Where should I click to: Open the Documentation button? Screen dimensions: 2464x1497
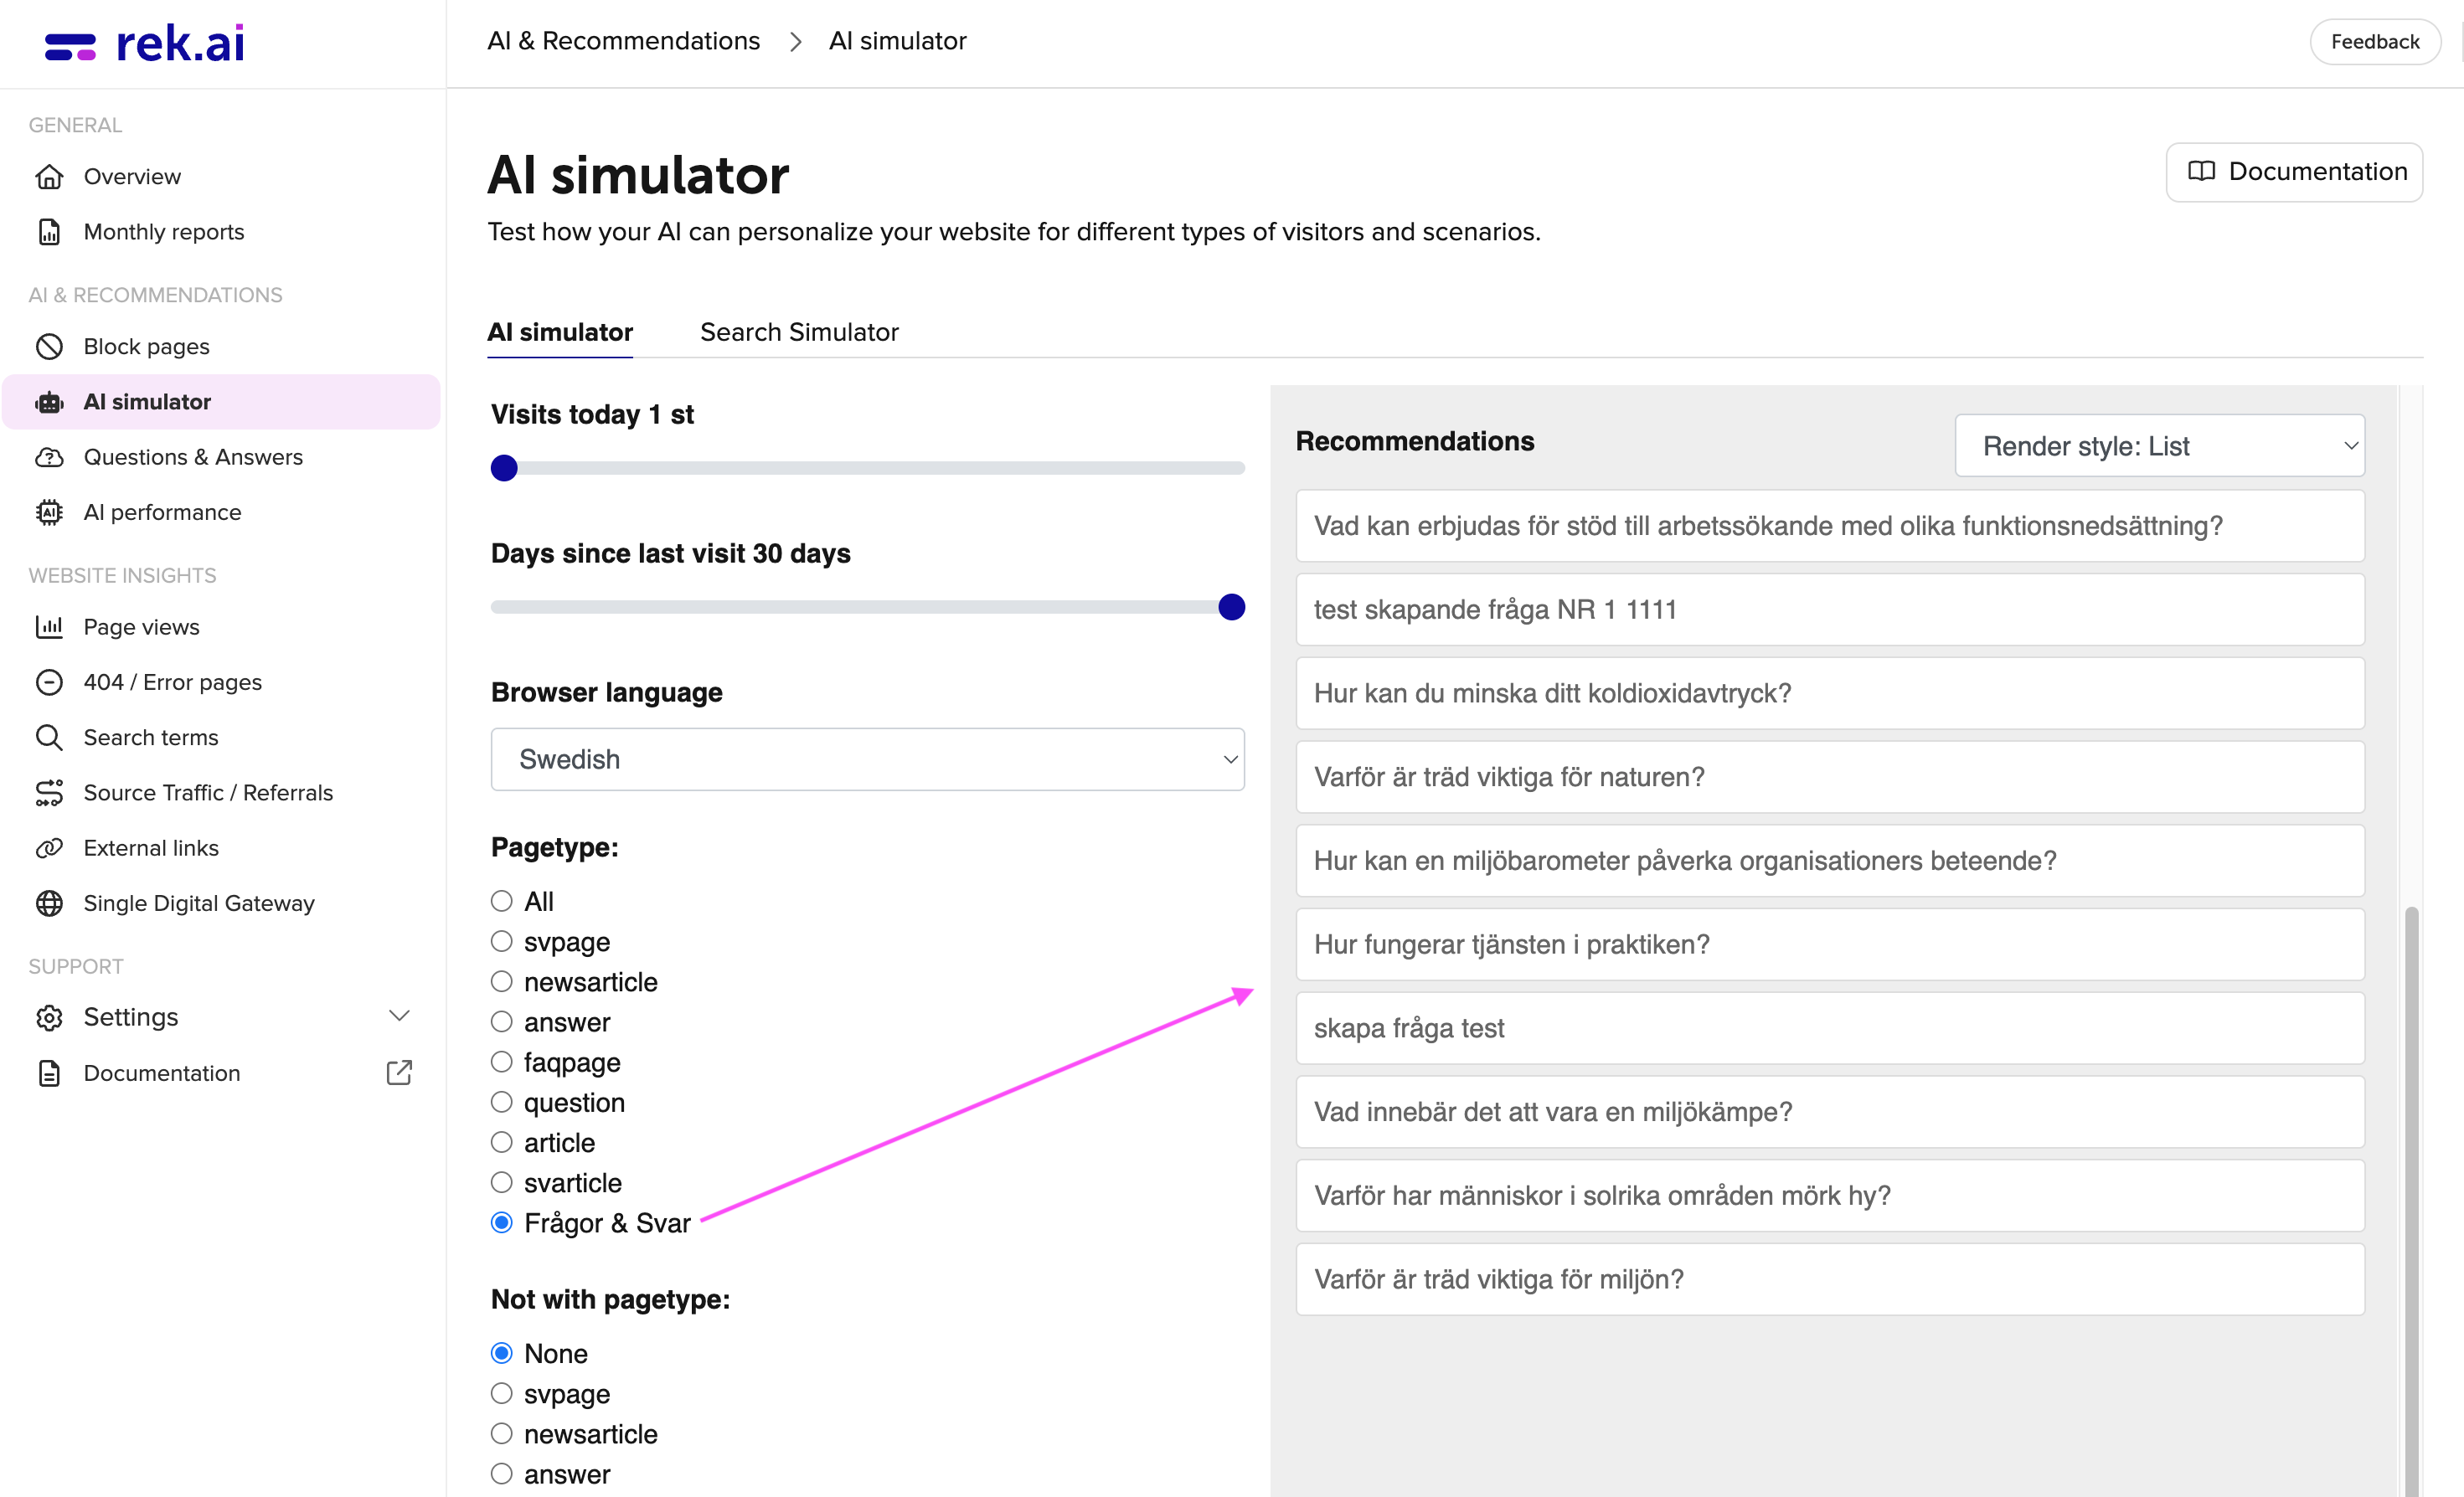tap(2294, 171)
